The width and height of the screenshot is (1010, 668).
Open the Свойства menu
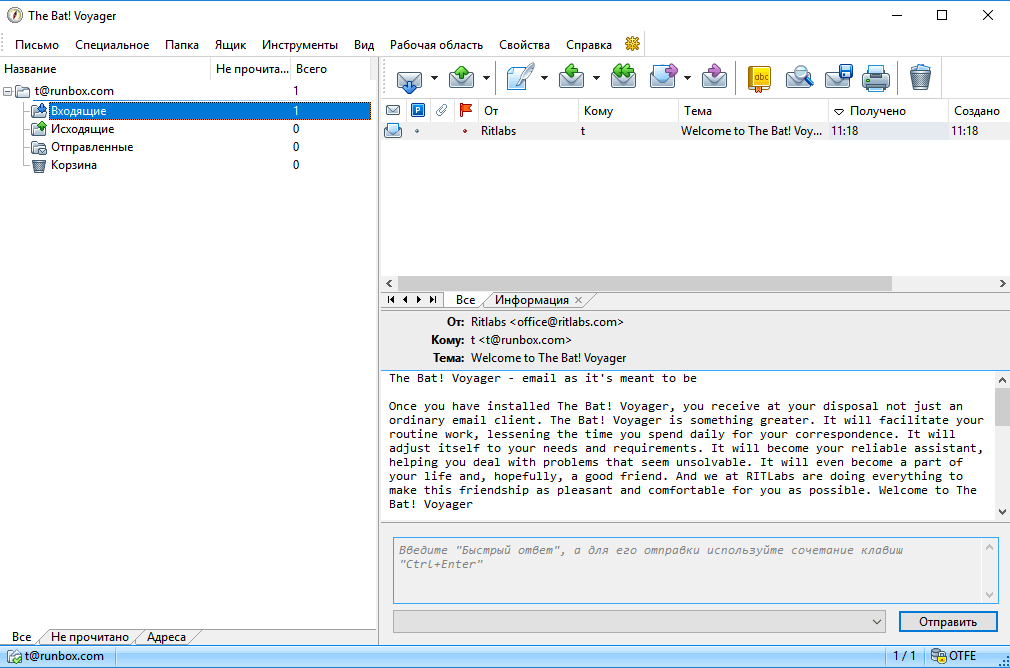click(x=524, y=44)
